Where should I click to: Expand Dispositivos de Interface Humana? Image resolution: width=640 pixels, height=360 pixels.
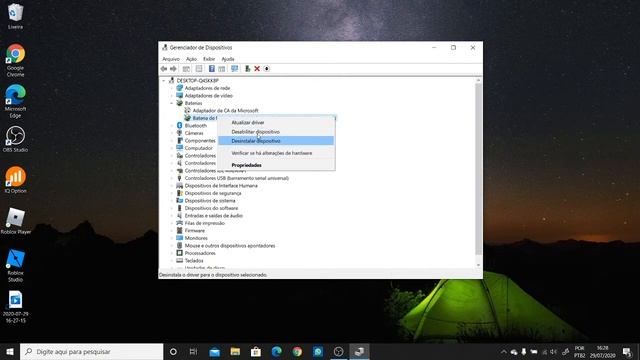click(x=171, y=186)
